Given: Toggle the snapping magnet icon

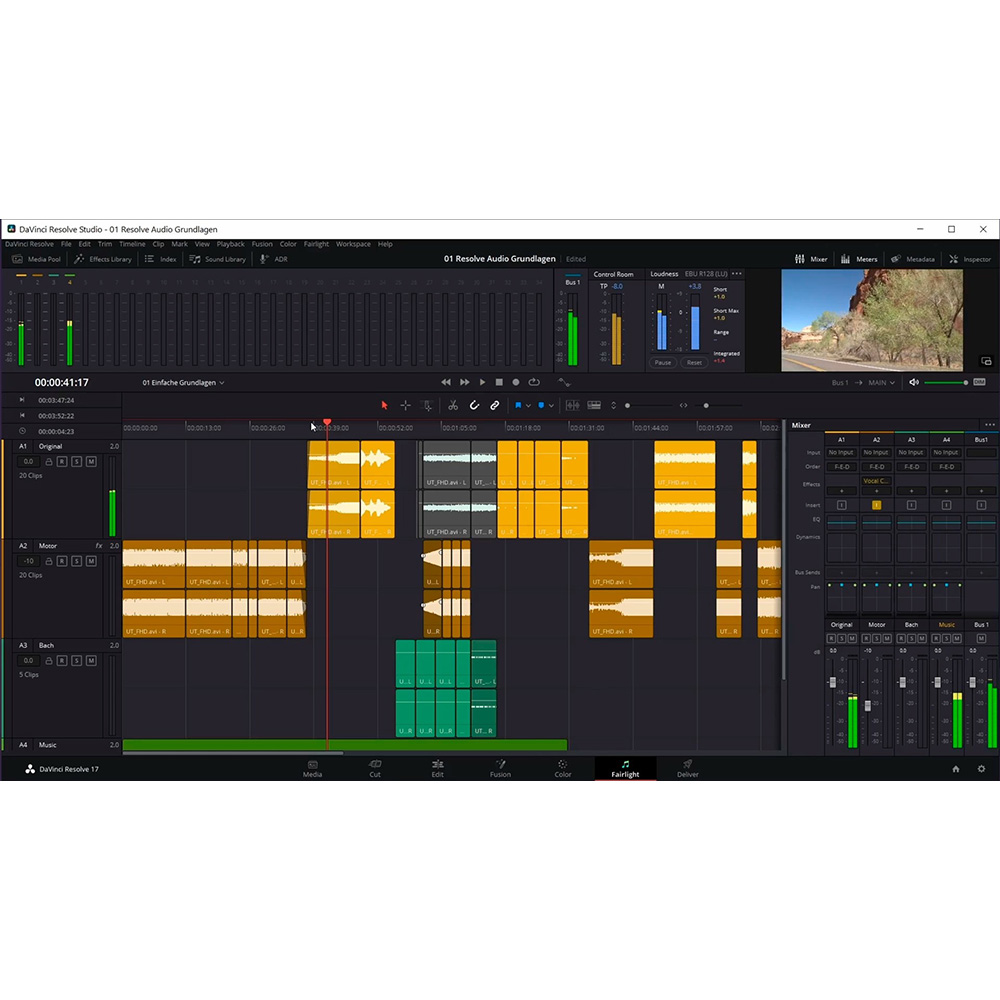Looking at the screenshot, I should [x=474, y=405].
